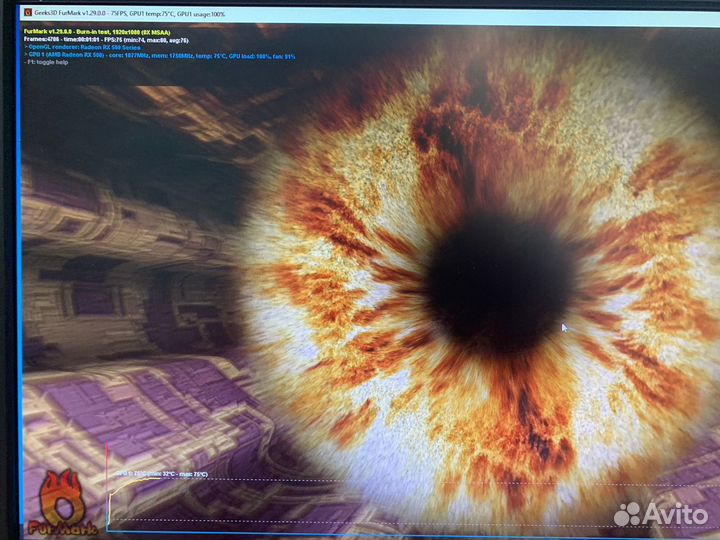Click the FurMark app icon in title bar
This screenshot has height=540, width=720.
28,12
